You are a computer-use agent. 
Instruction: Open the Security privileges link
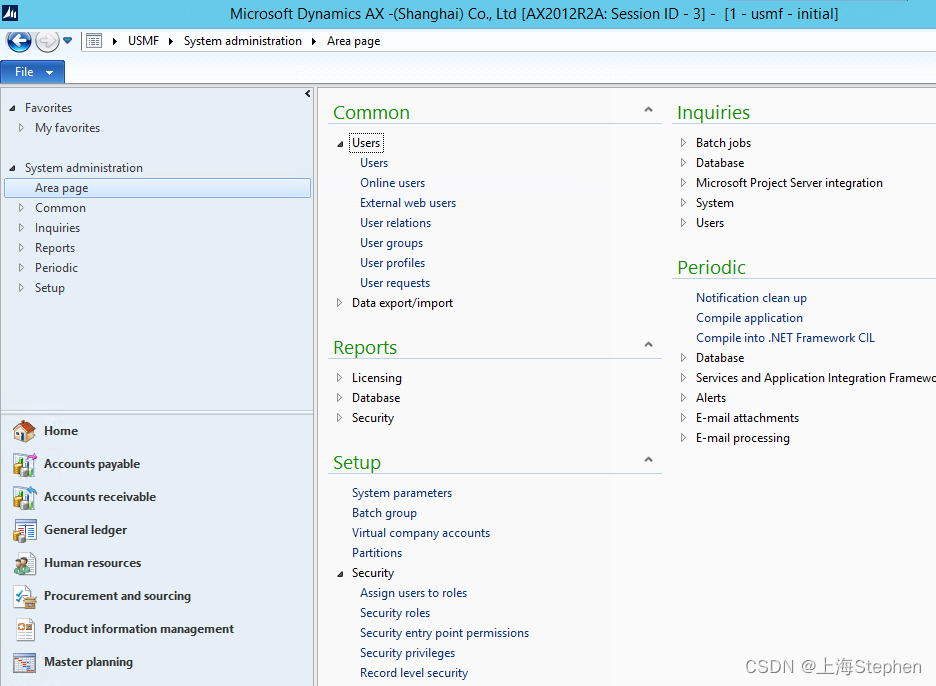click(407, 653)
